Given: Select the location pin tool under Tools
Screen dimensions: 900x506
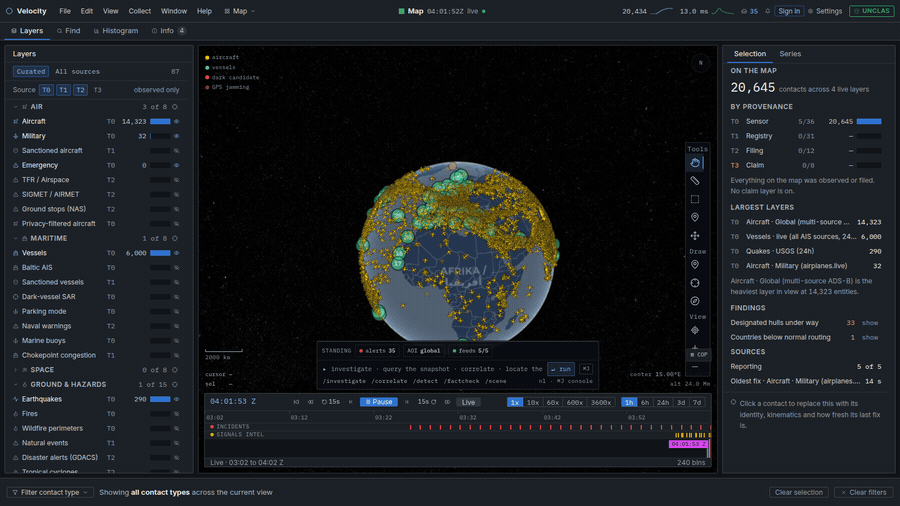Looking at the screenshot, I should (695, 217).
